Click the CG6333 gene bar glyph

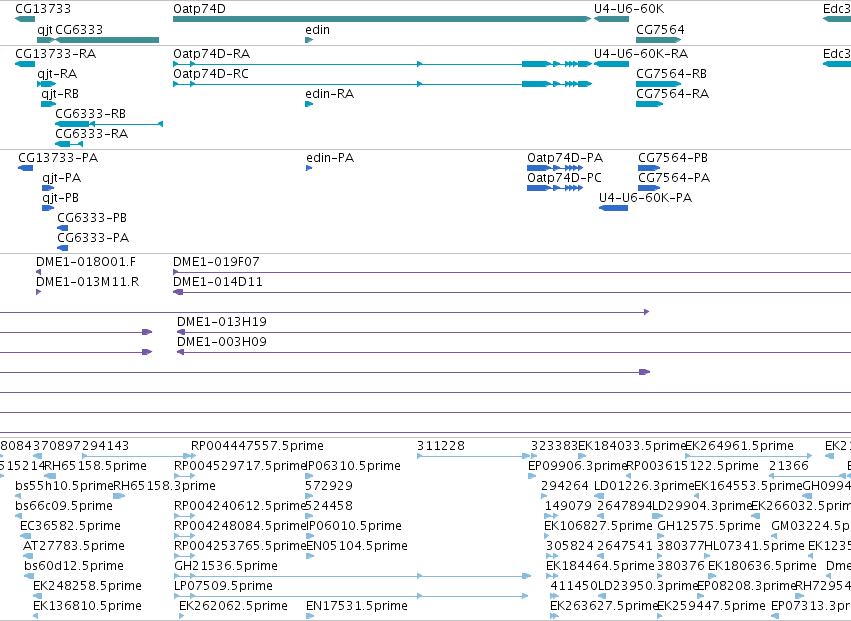[107, 40]
